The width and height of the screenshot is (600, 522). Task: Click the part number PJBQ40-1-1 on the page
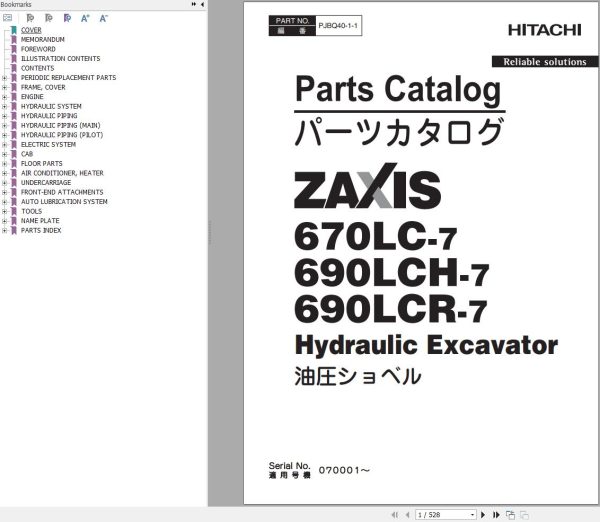tap(338, 26)
